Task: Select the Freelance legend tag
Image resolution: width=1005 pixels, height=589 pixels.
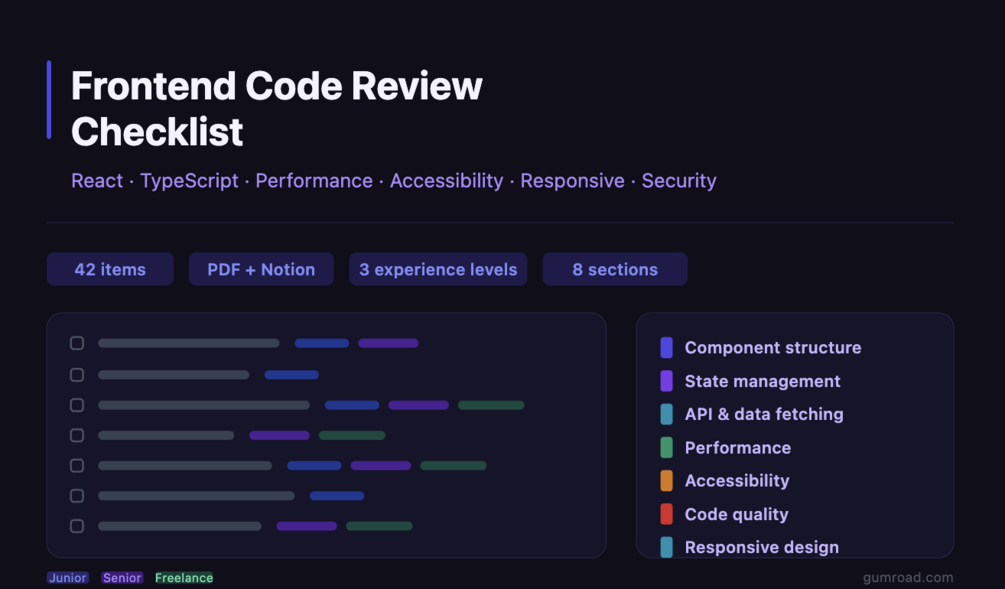Action: pos(184,578)
